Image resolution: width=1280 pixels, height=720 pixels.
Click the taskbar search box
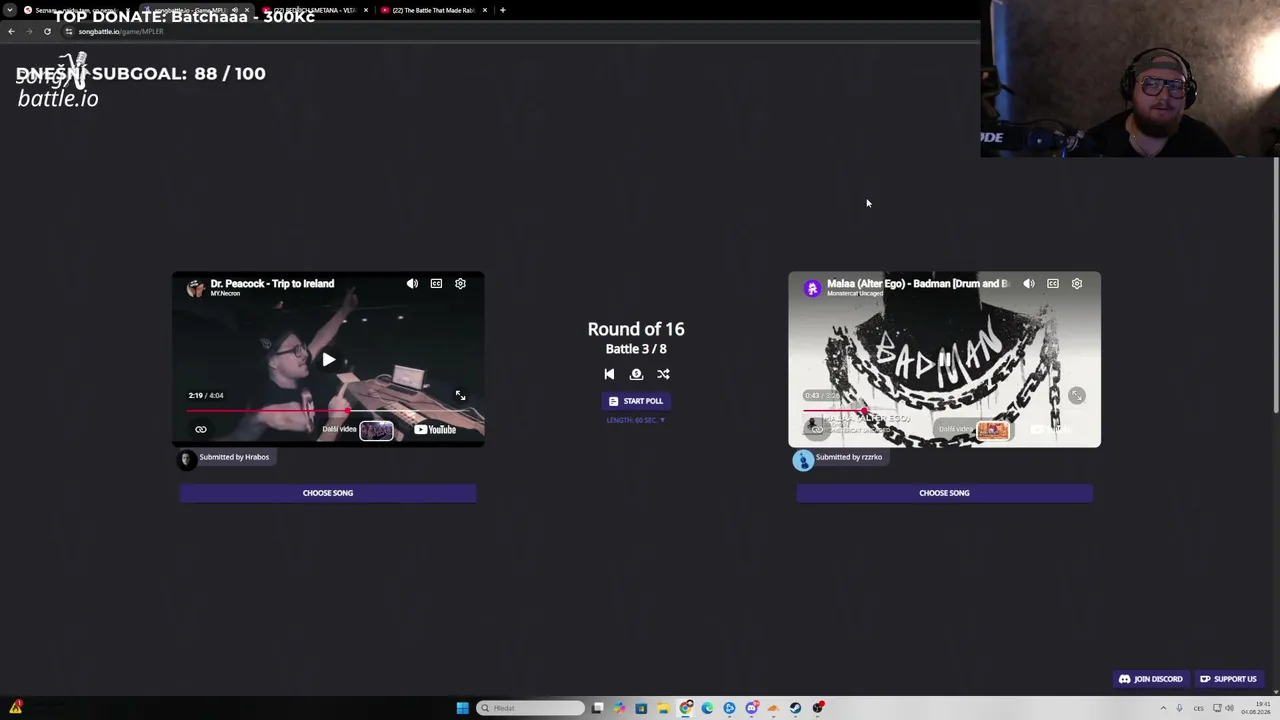tap(531, 708)
